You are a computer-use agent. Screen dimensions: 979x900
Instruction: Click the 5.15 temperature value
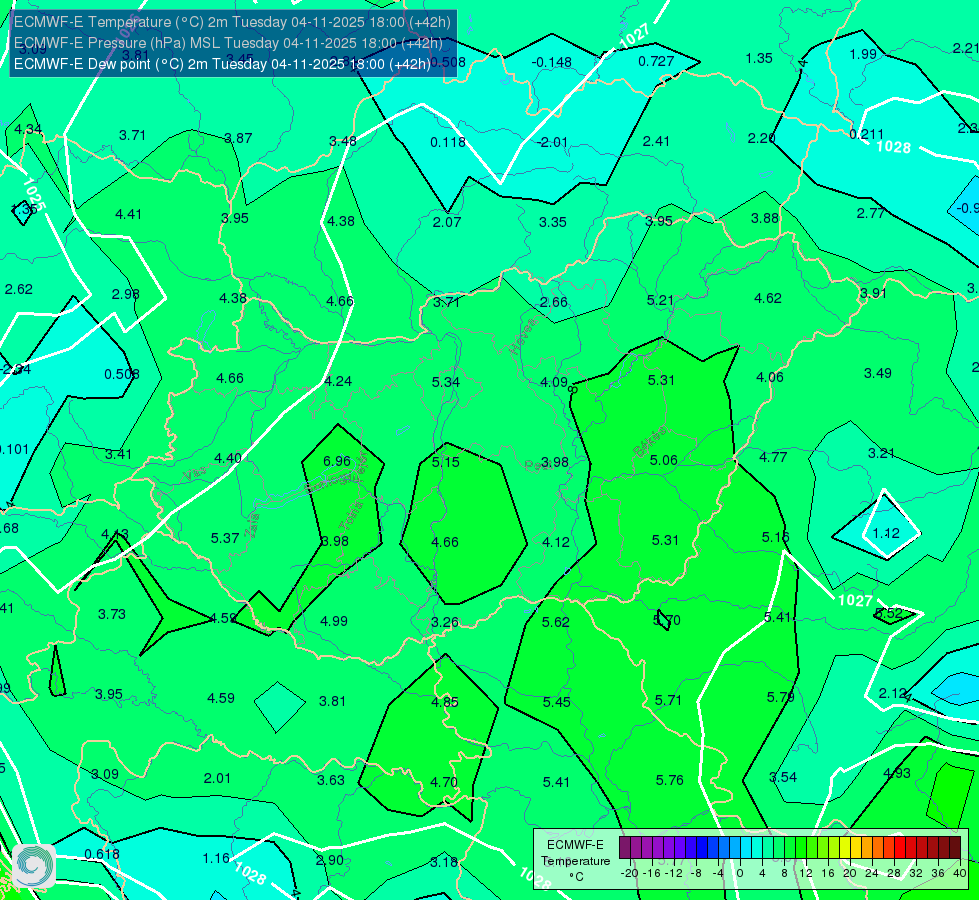click(445, 462)
